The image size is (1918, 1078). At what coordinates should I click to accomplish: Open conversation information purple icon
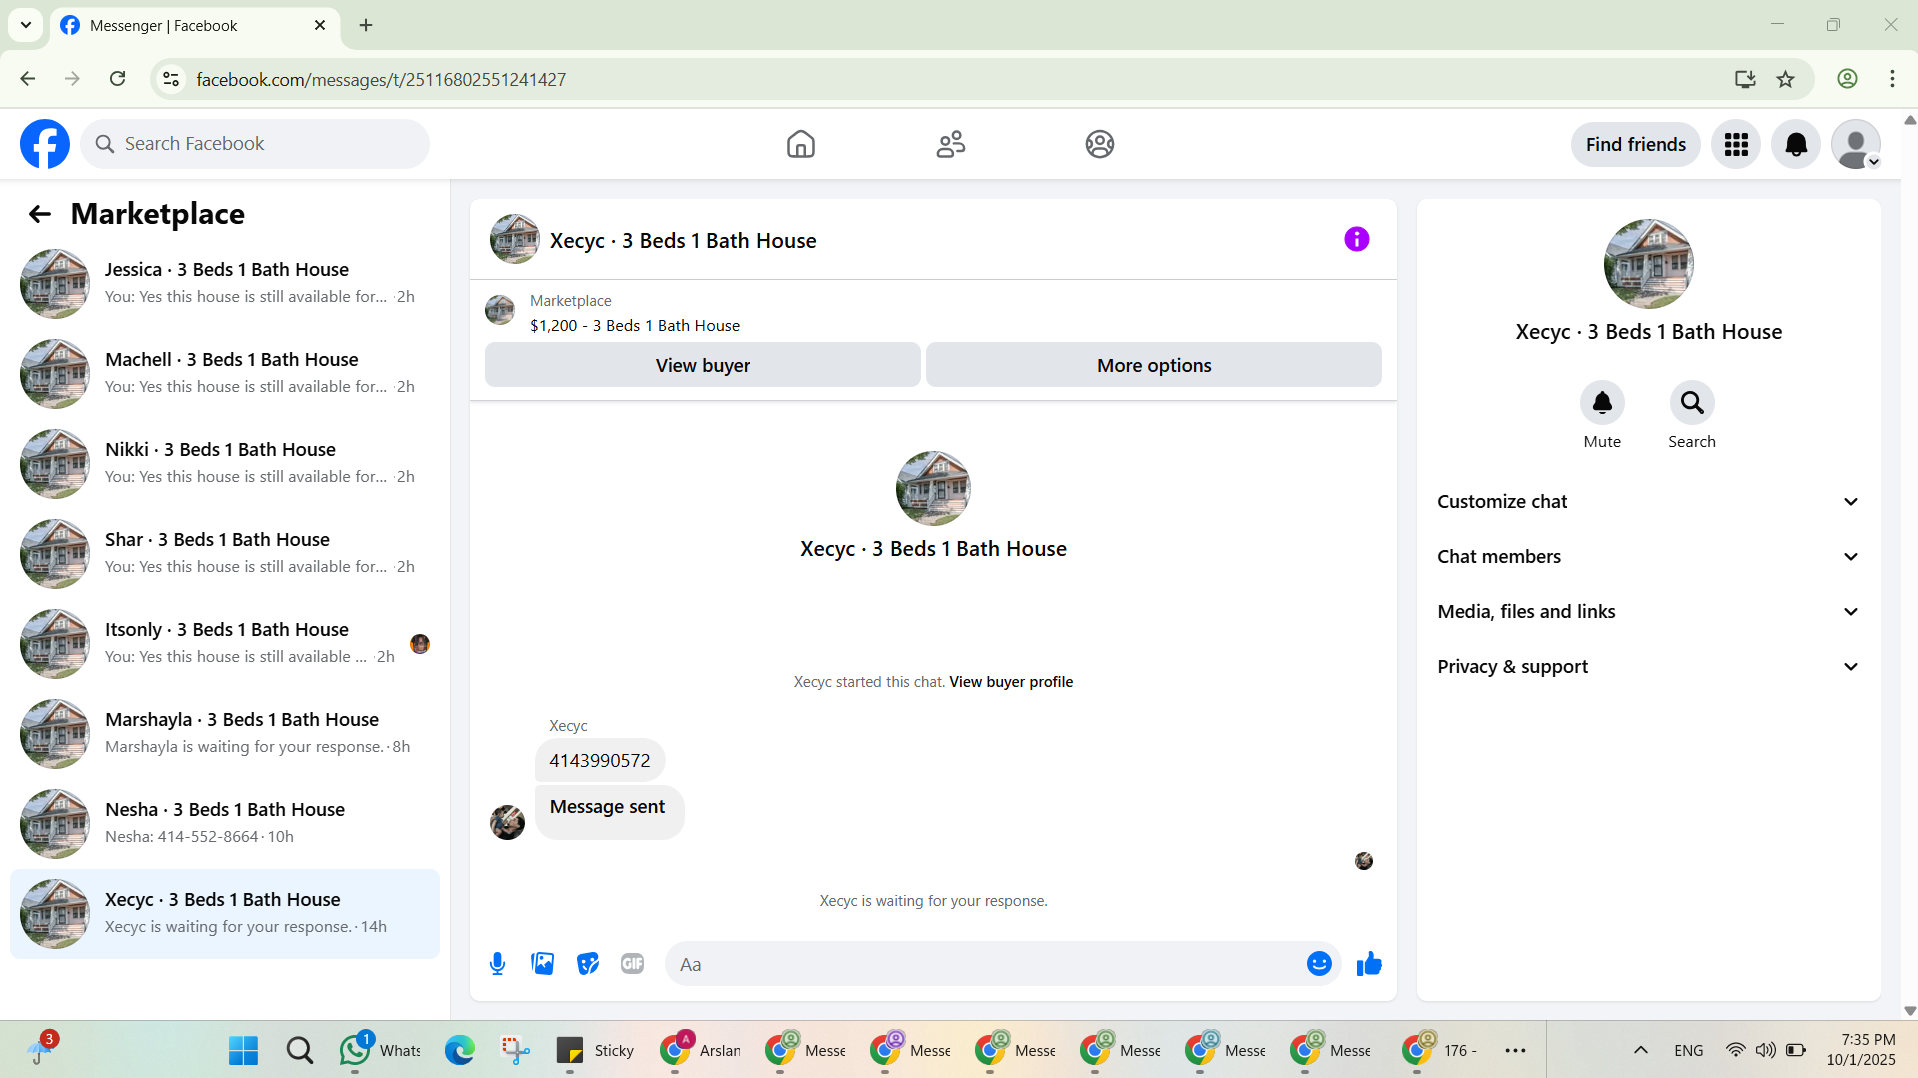pos(1357,239)
